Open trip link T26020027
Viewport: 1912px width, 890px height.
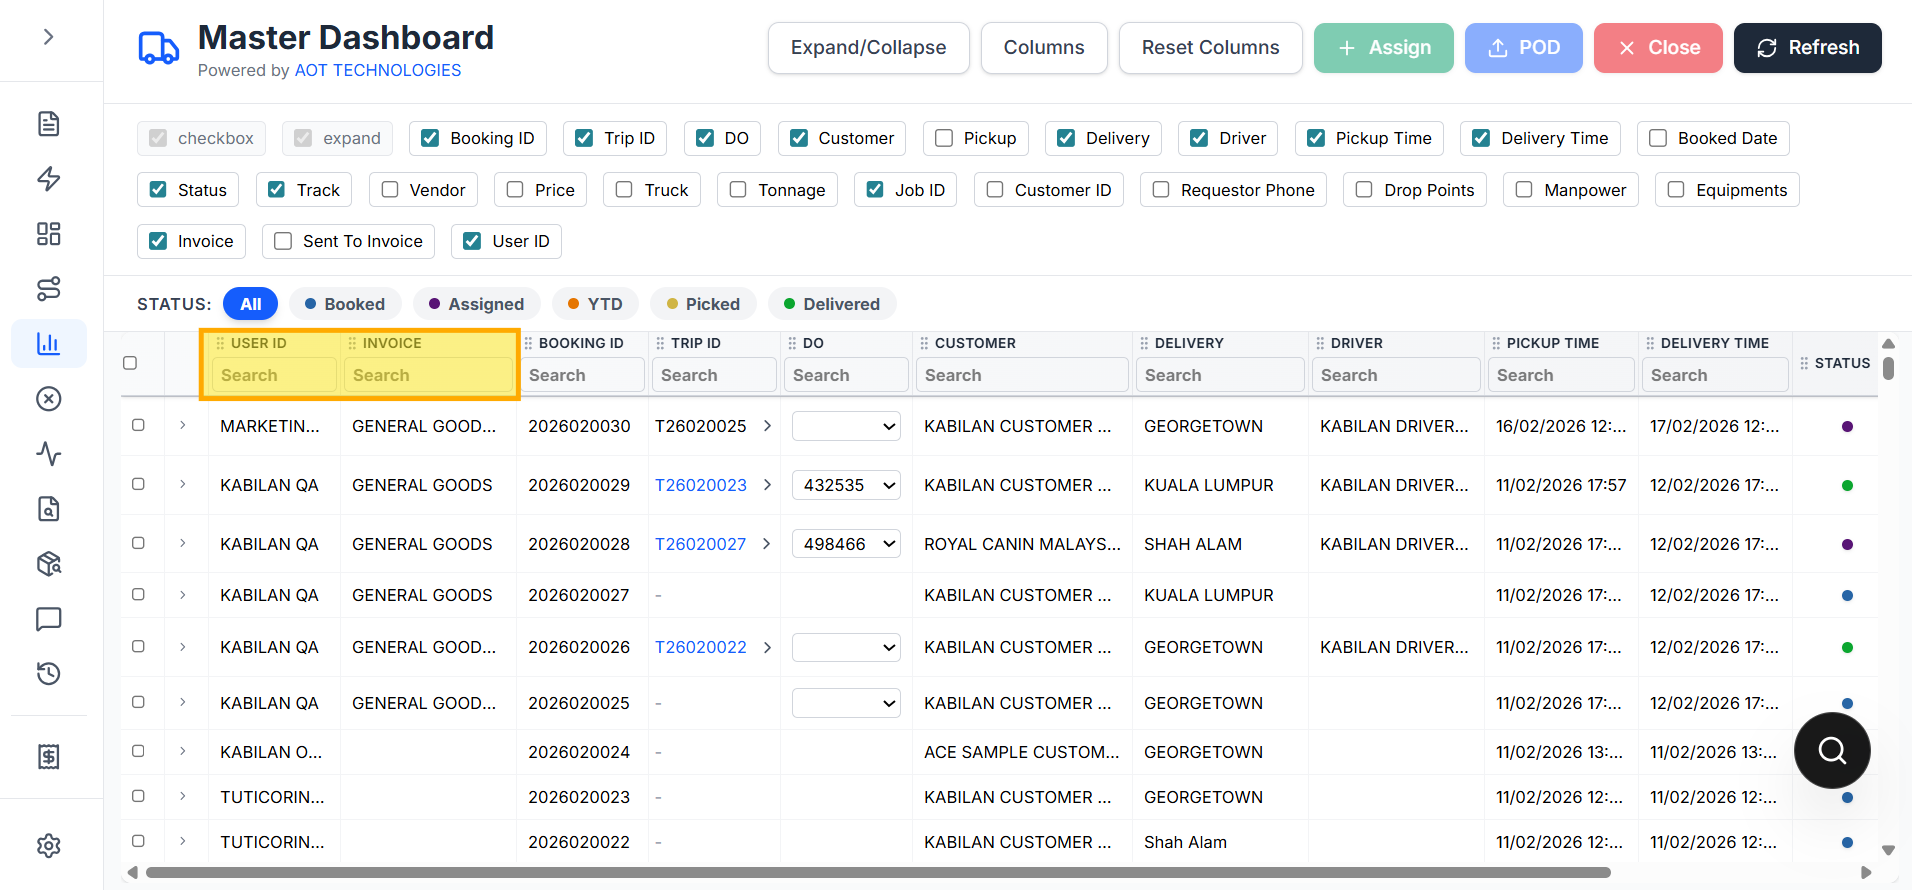tap(701, 544)
